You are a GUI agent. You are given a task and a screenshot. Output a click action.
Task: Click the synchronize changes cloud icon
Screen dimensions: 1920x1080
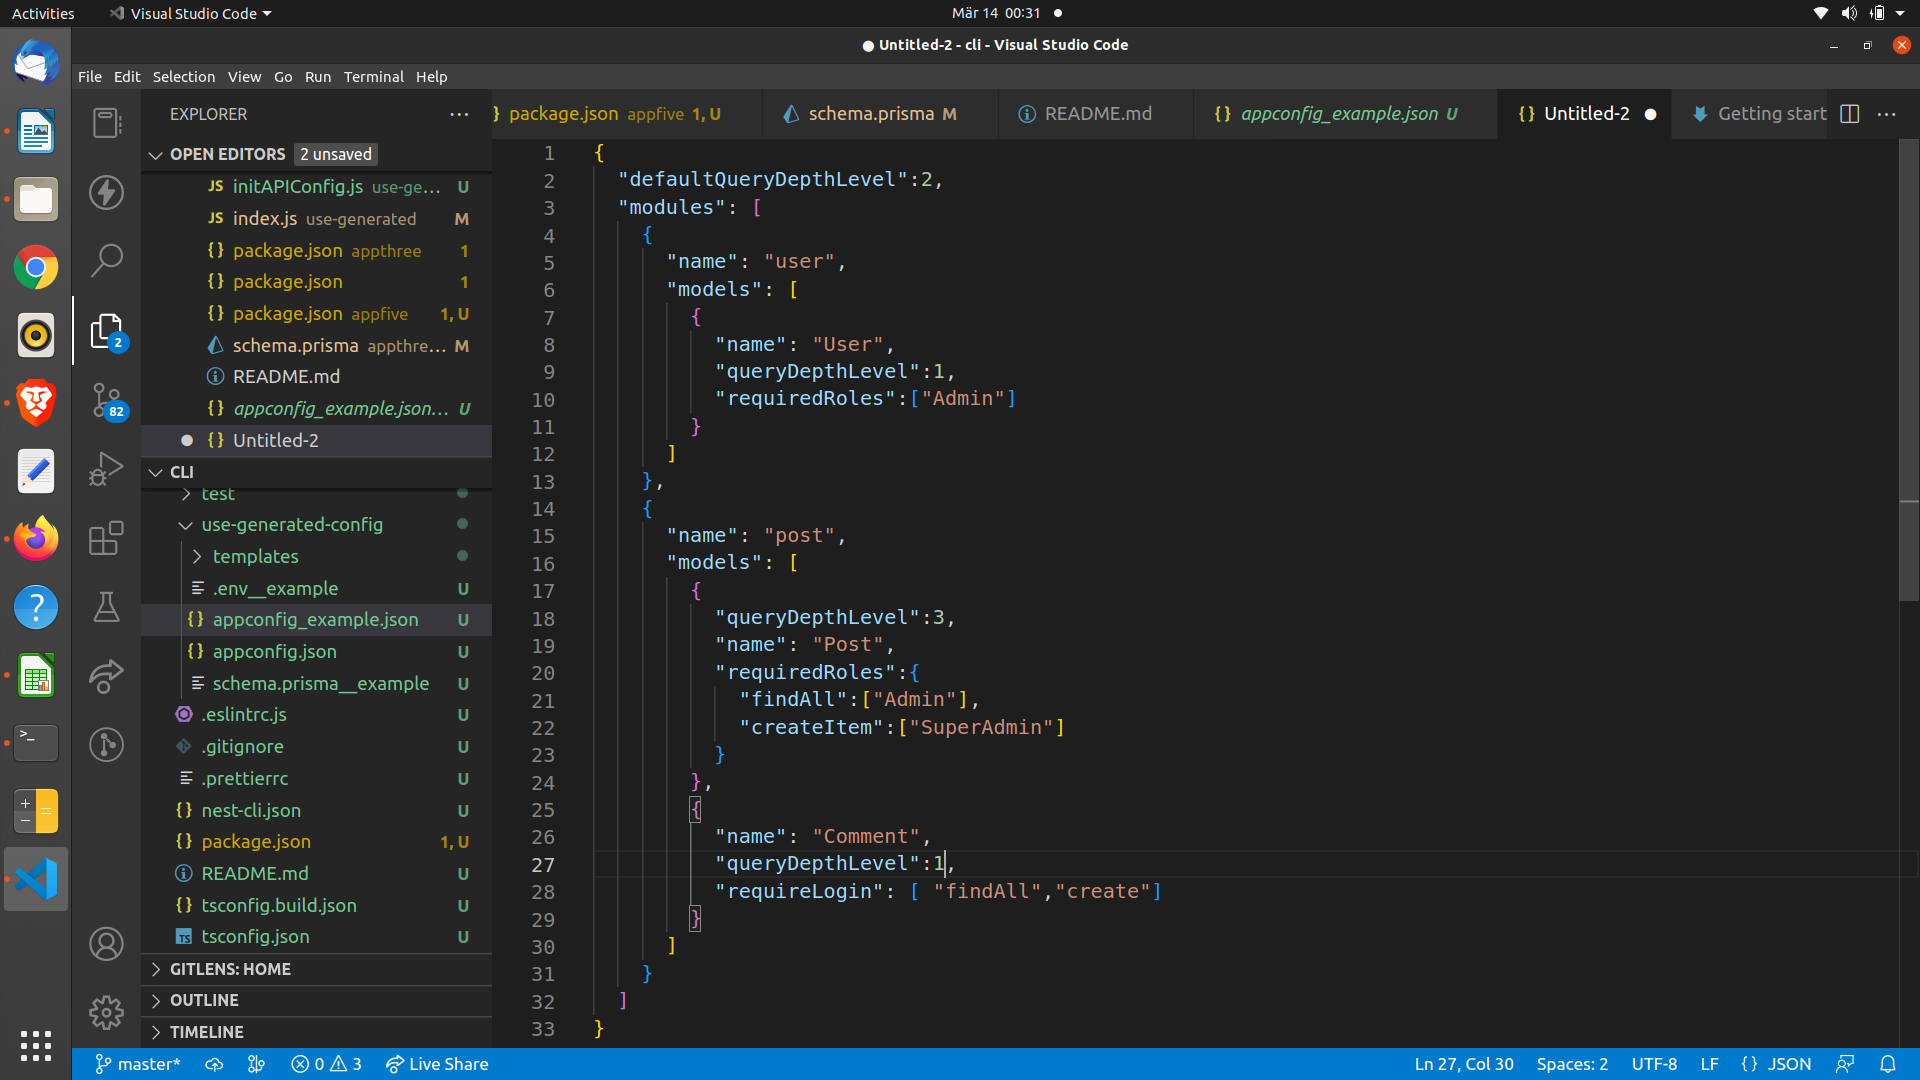tap(214, 1064)
